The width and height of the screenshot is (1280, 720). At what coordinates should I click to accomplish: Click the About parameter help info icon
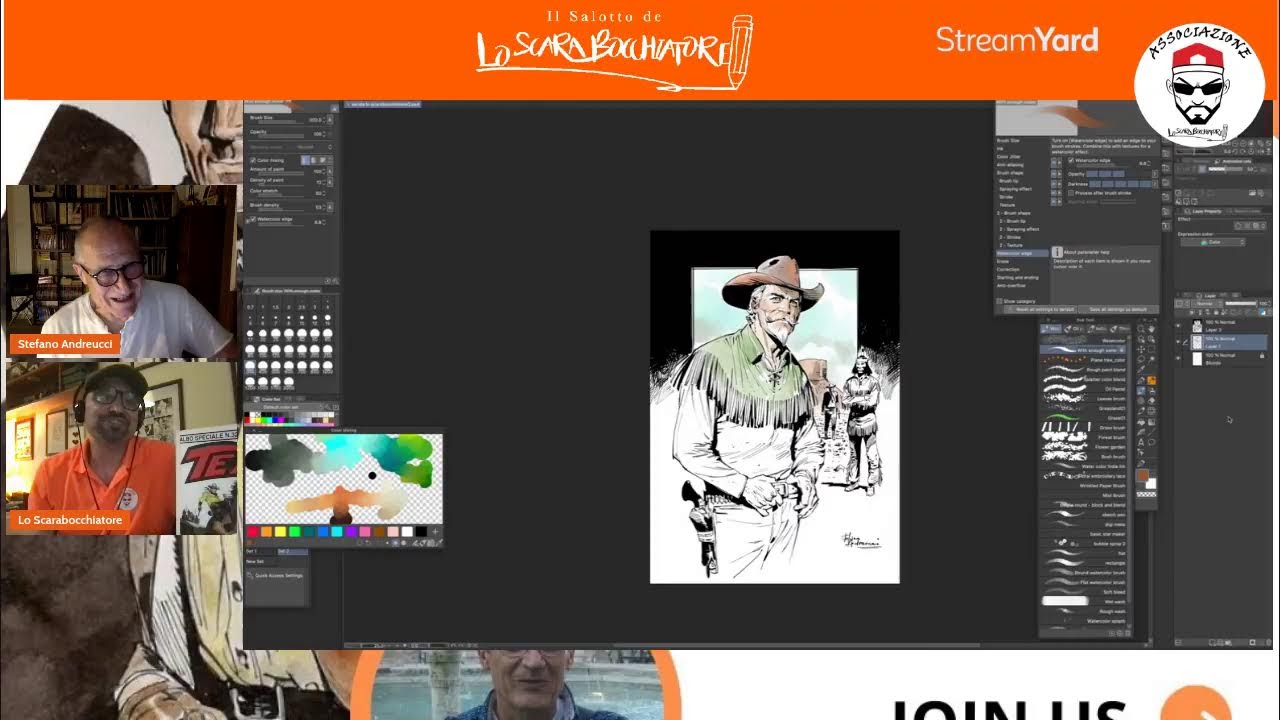[1058, 252]
